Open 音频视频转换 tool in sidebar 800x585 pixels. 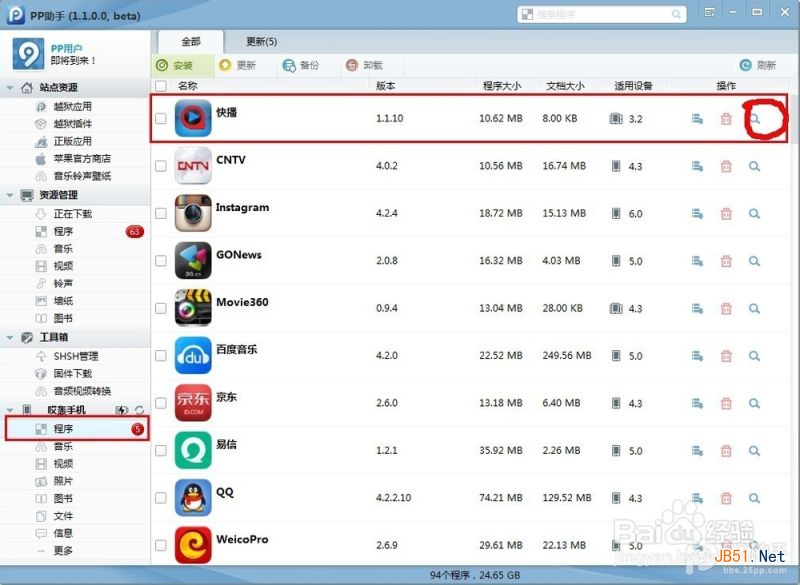82,391
